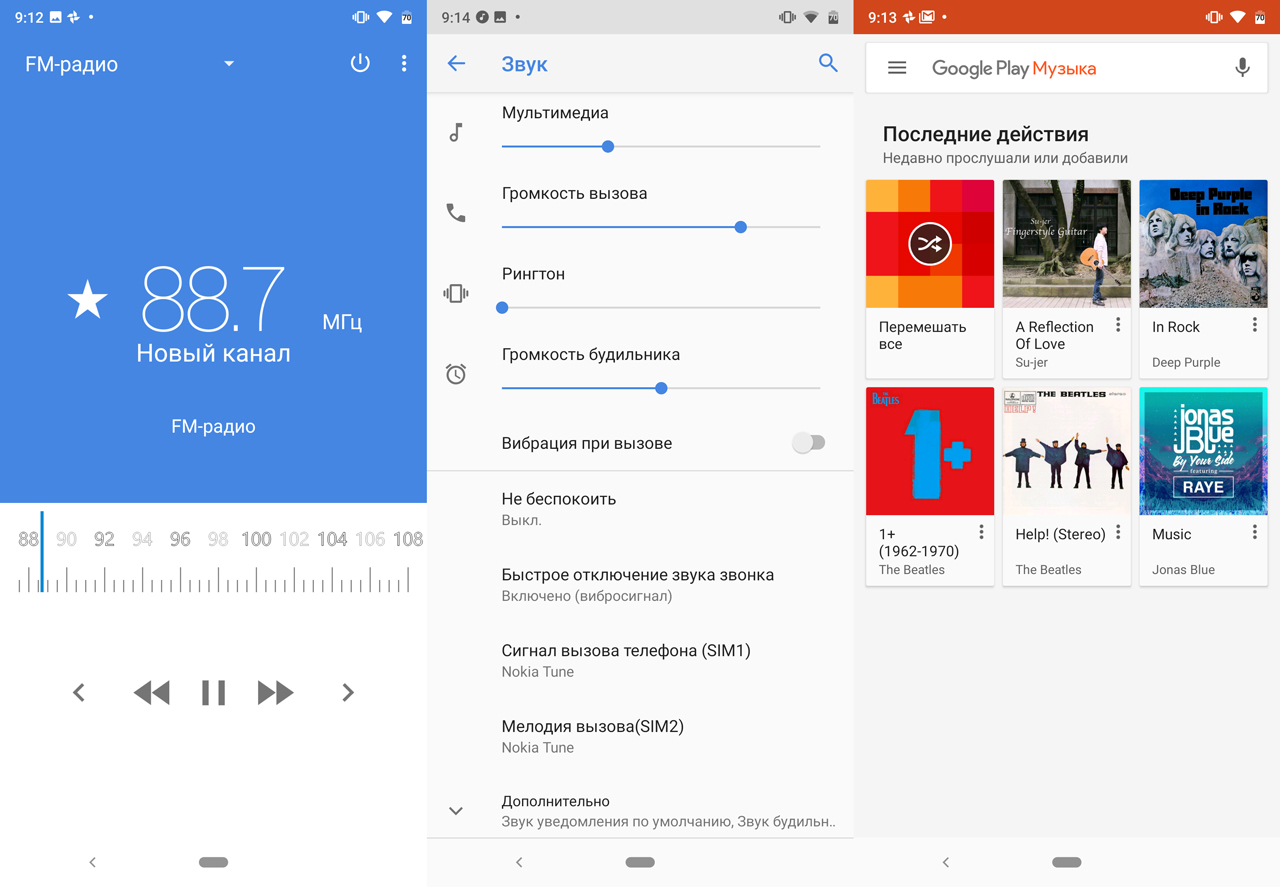Viewport: 1280px width, 887px height.
Task: Tap the alarm clock volume icon
Action: [x=456, y=374]
